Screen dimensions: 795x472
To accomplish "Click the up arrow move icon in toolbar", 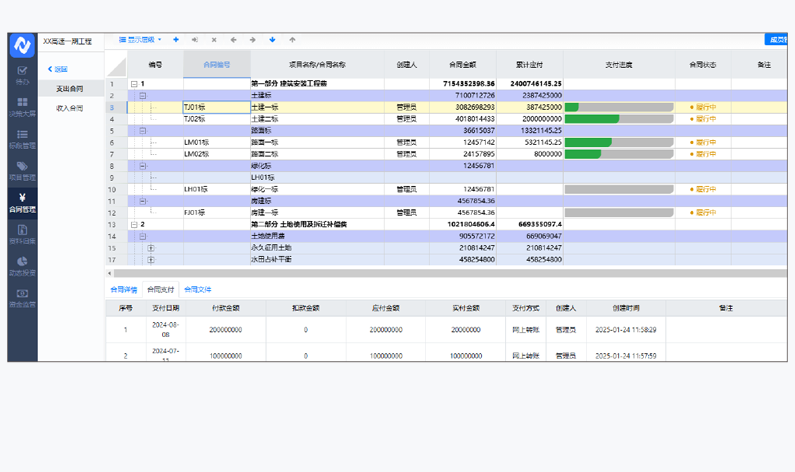I will point(291,40).
